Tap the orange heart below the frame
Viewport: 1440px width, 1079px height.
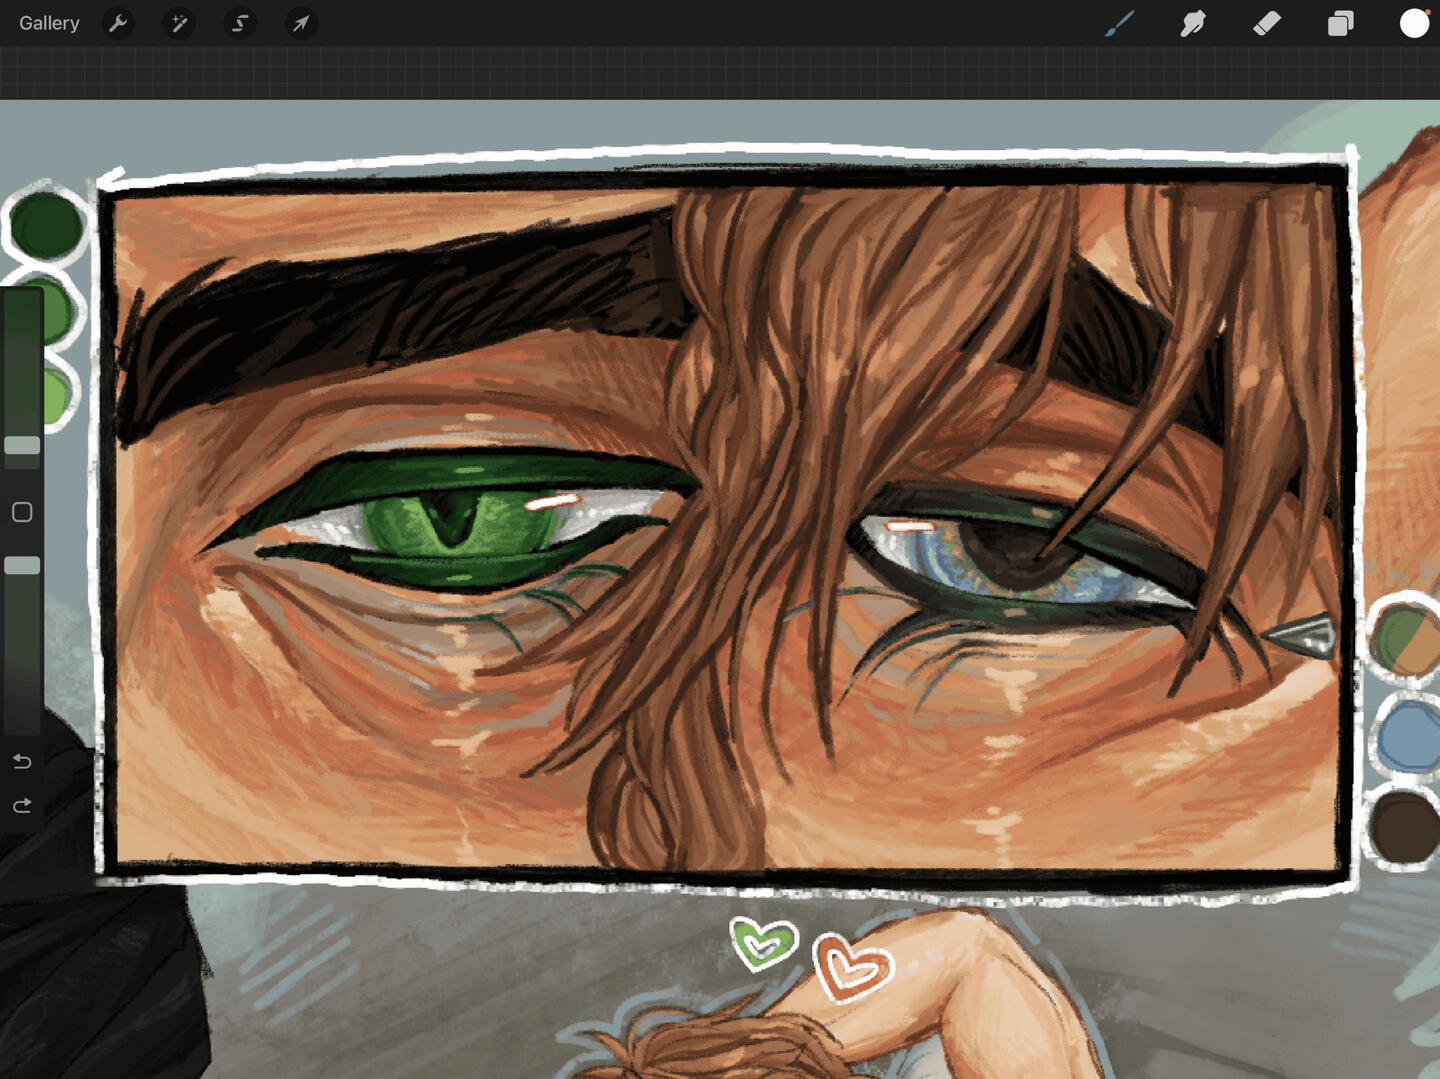point(852,968)
